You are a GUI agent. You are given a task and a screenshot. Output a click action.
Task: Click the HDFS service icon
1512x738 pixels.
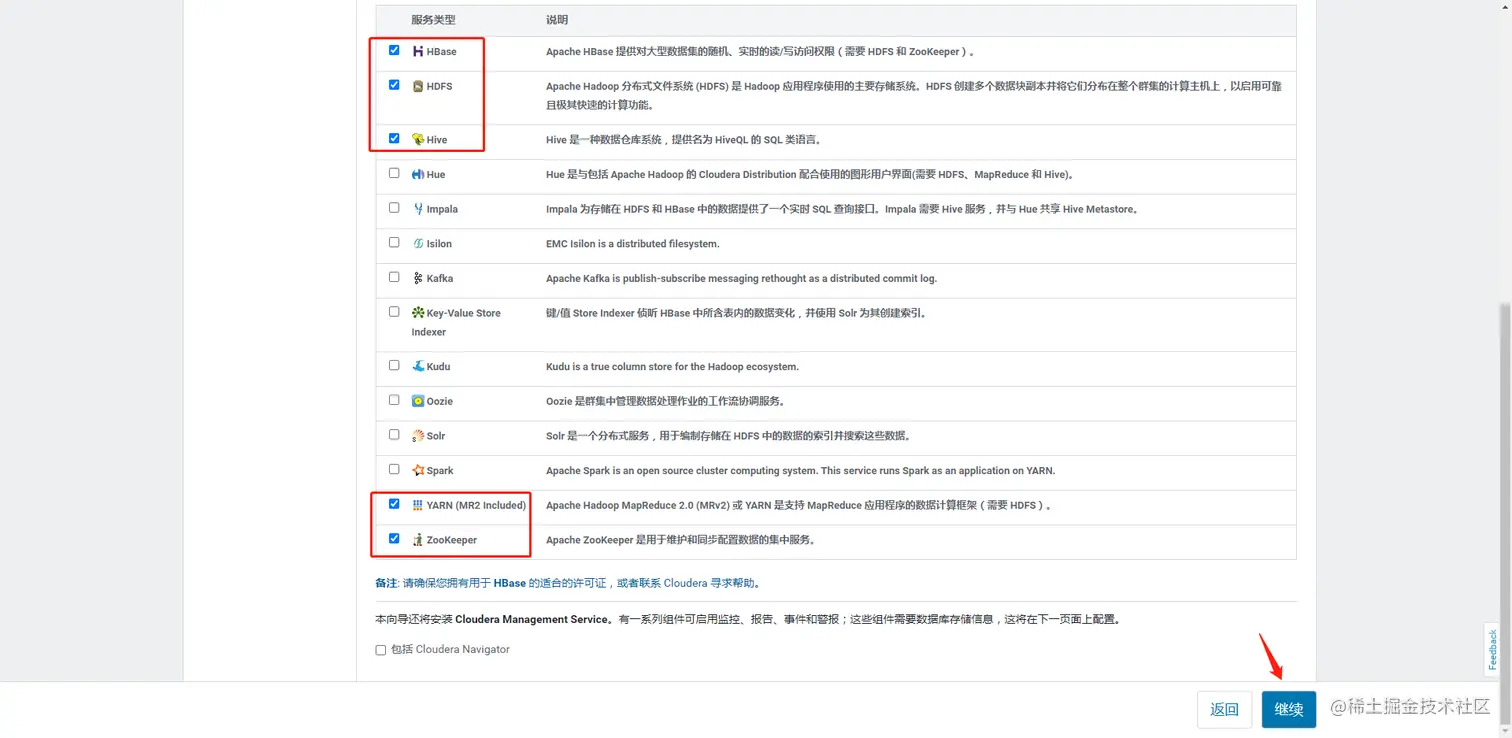418,86
